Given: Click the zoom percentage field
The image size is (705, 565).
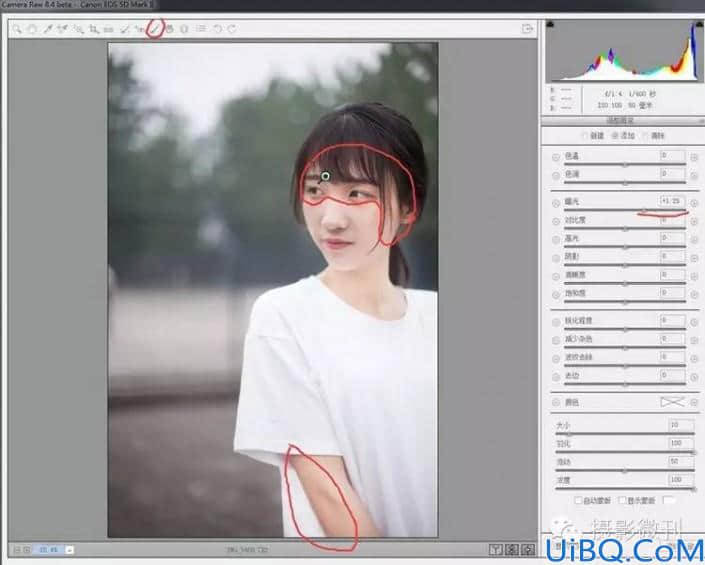Looking at the screenshot, I should pos(49,549).
